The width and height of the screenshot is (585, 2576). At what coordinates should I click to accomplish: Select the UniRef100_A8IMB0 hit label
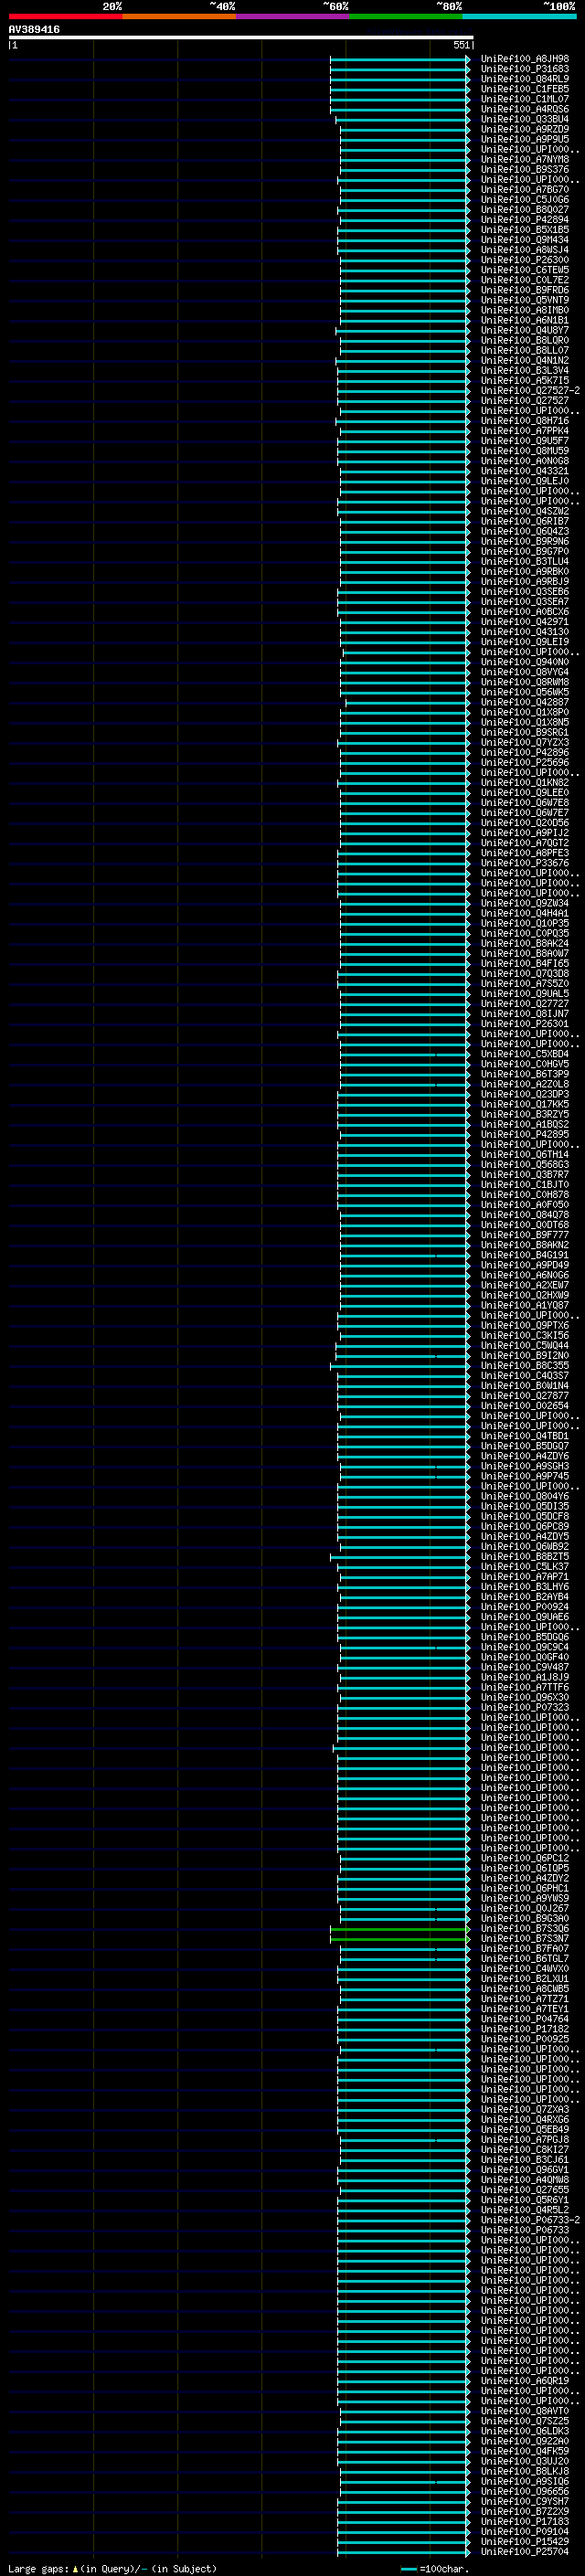[x=524, y=310]
